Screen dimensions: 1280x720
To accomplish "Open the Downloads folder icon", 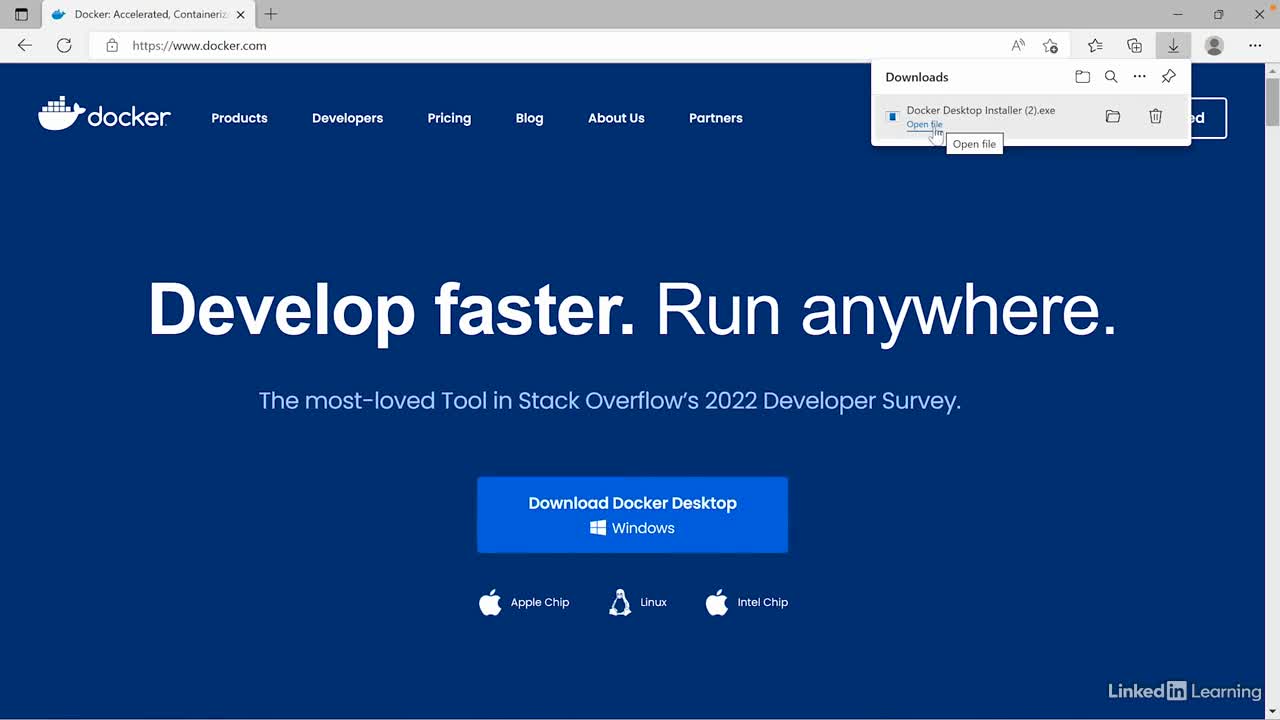I will [x=1082, y=77].
